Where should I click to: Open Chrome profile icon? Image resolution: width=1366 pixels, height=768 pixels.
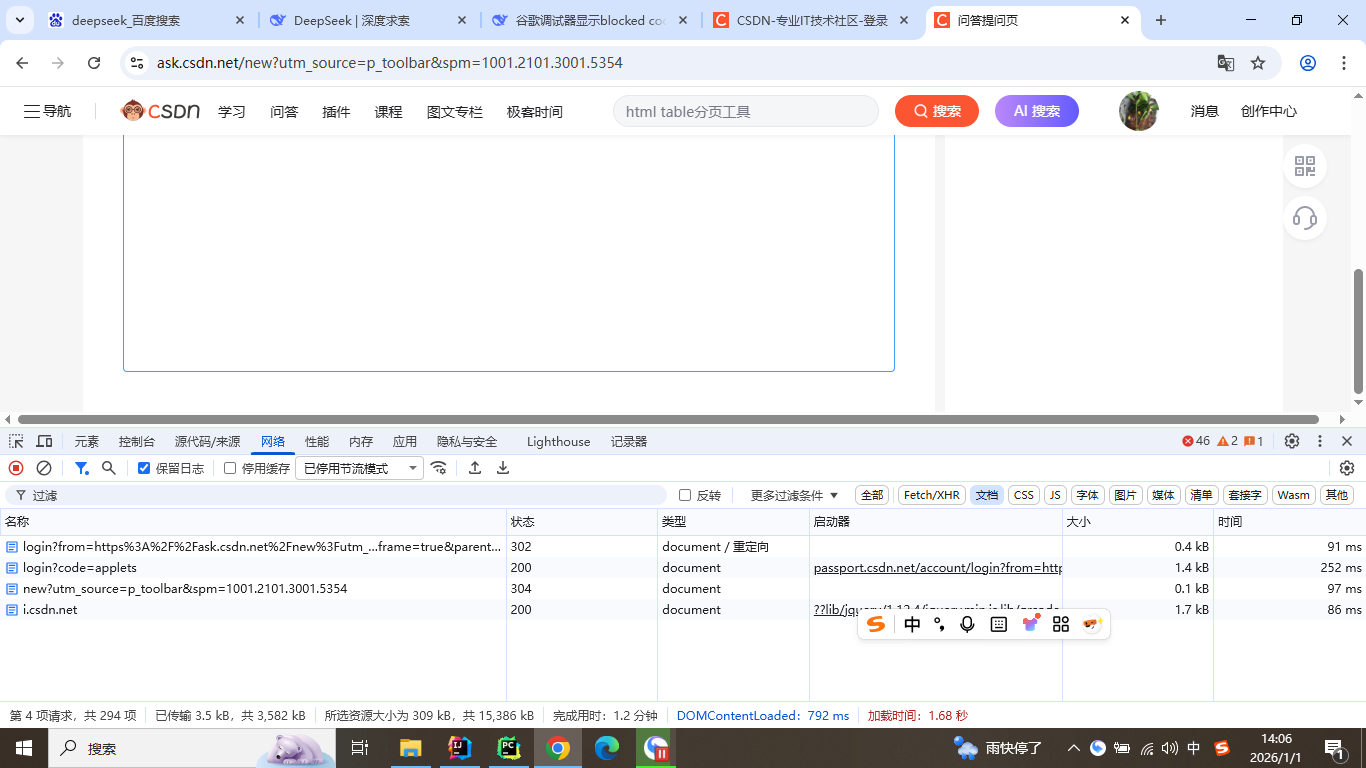pyautogui.click(x=1308, y=63)
